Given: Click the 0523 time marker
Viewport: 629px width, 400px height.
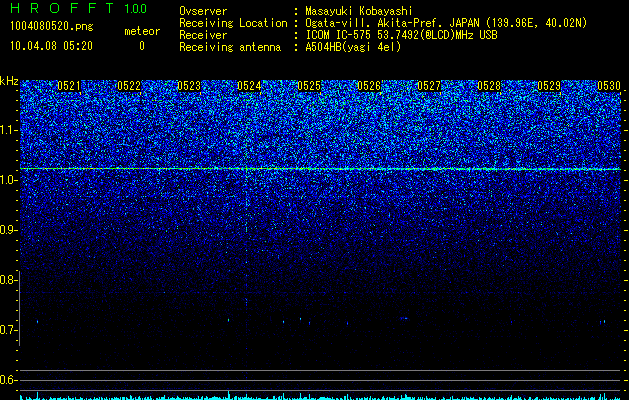Looking at the screenshot, I should [189, 86].
